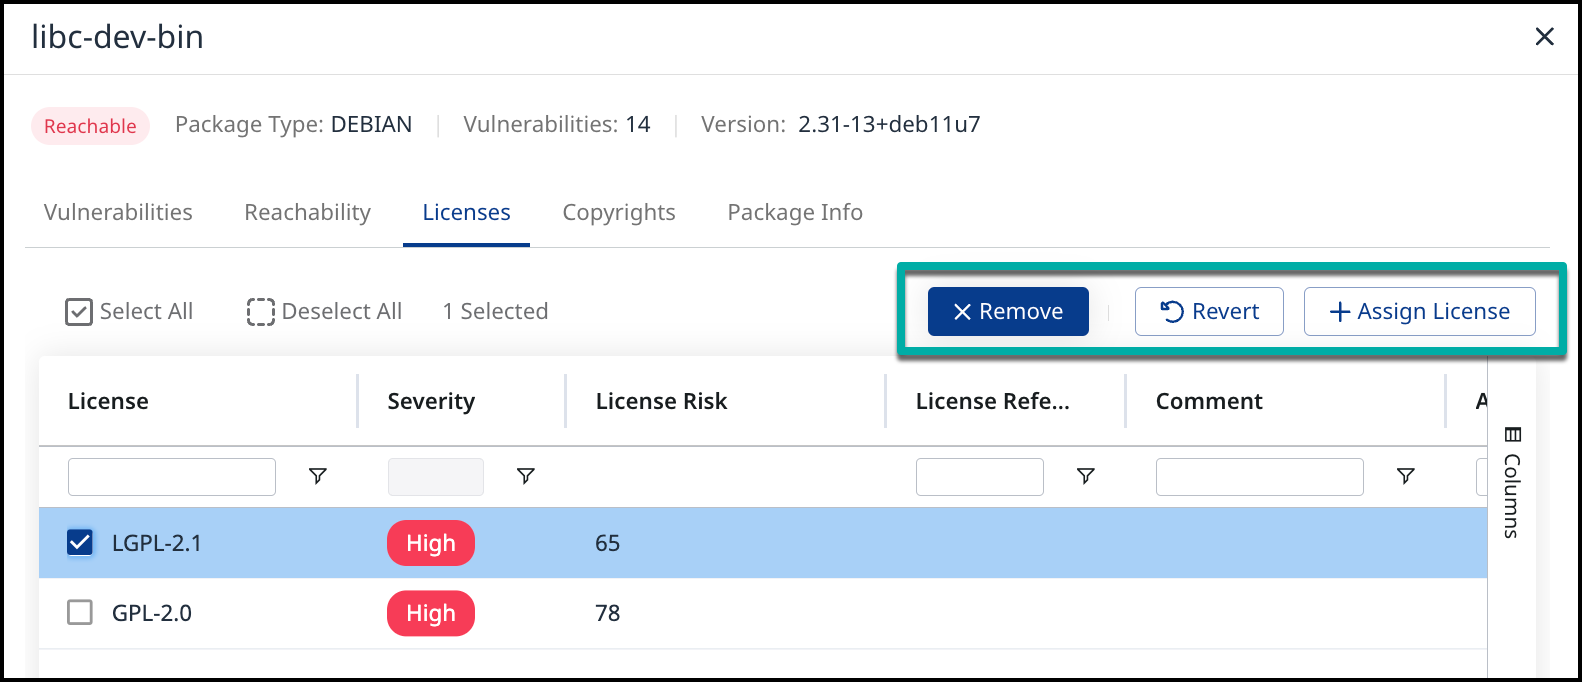
Task: Open the Reachability tab
Action: point(307,212)
